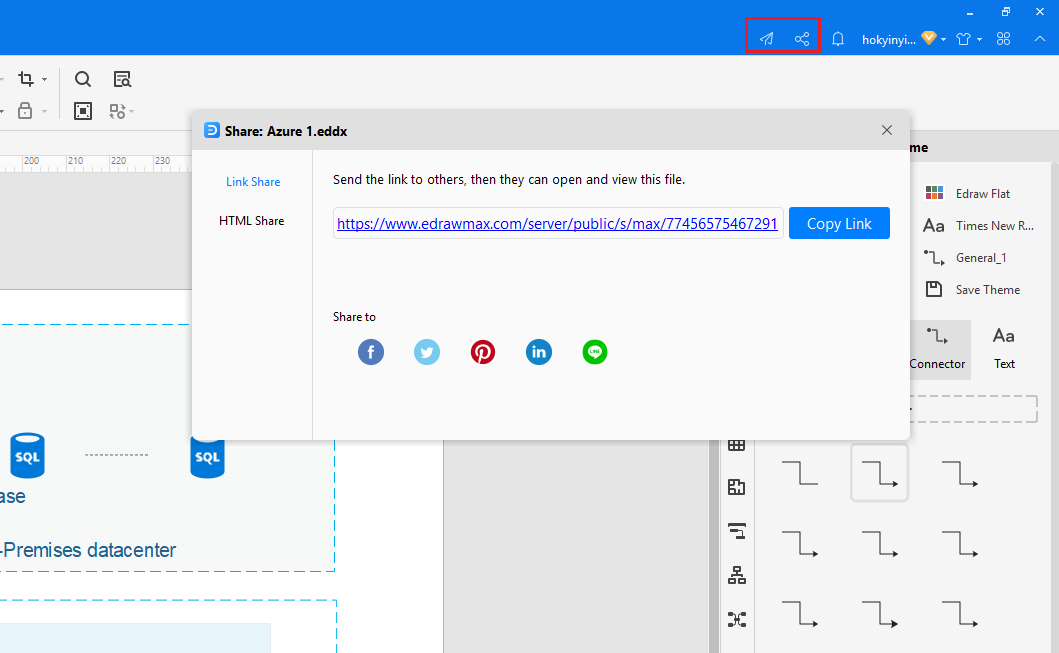Select the left SQL database shape on canvas
1059x653 pixels.
(x=28, y=455)
